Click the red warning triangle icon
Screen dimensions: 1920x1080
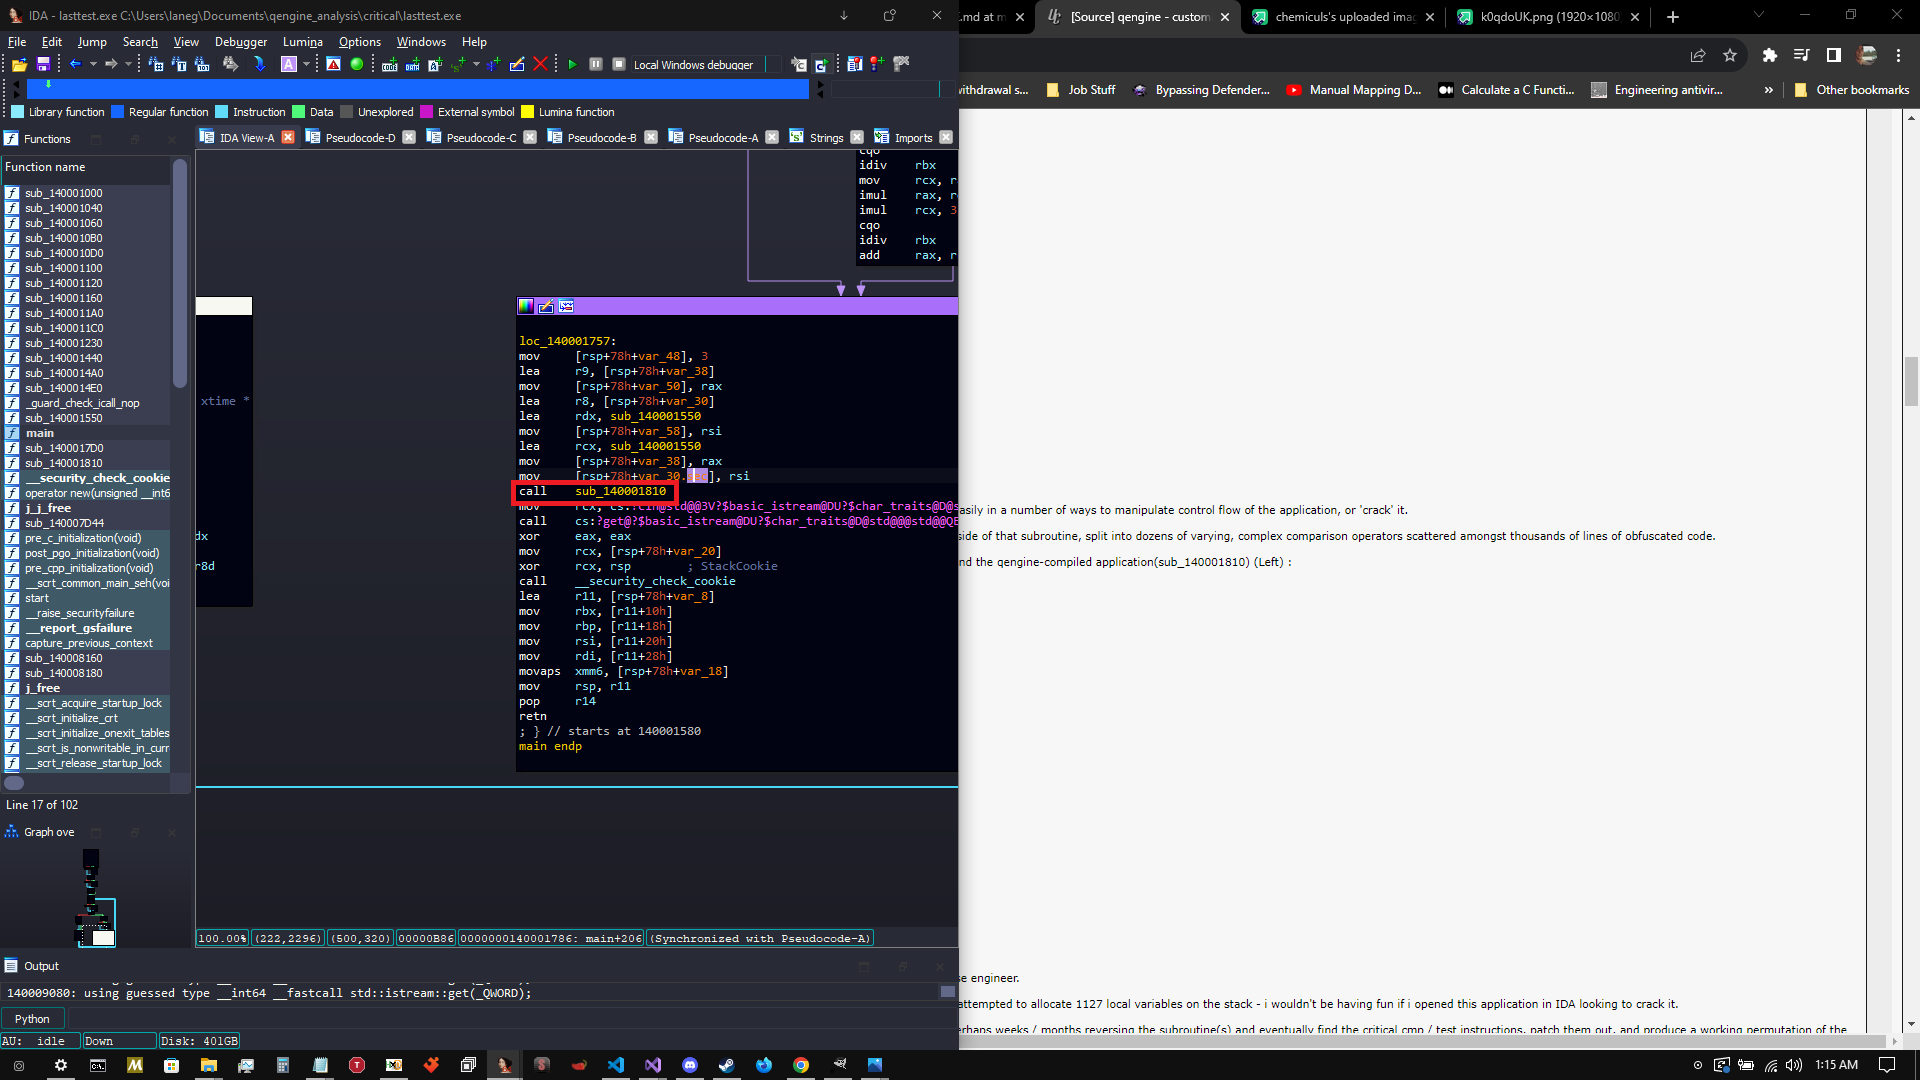333,64
